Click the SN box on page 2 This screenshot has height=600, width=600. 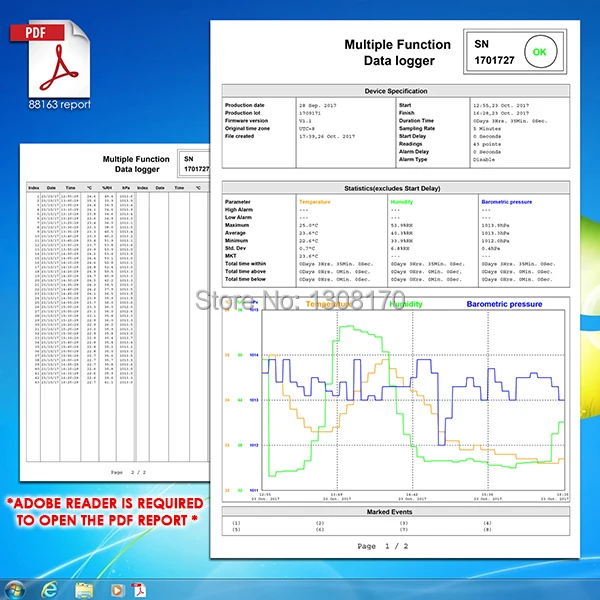pos(194,163)
